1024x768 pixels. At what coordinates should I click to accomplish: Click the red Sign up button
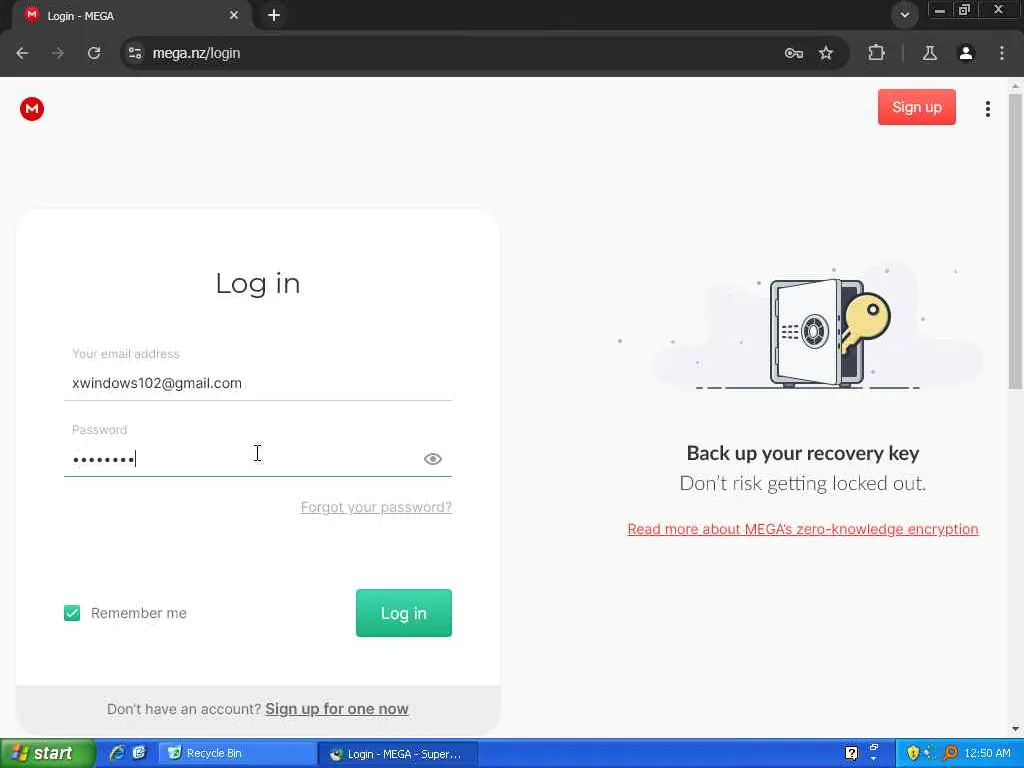coord(916,107)
